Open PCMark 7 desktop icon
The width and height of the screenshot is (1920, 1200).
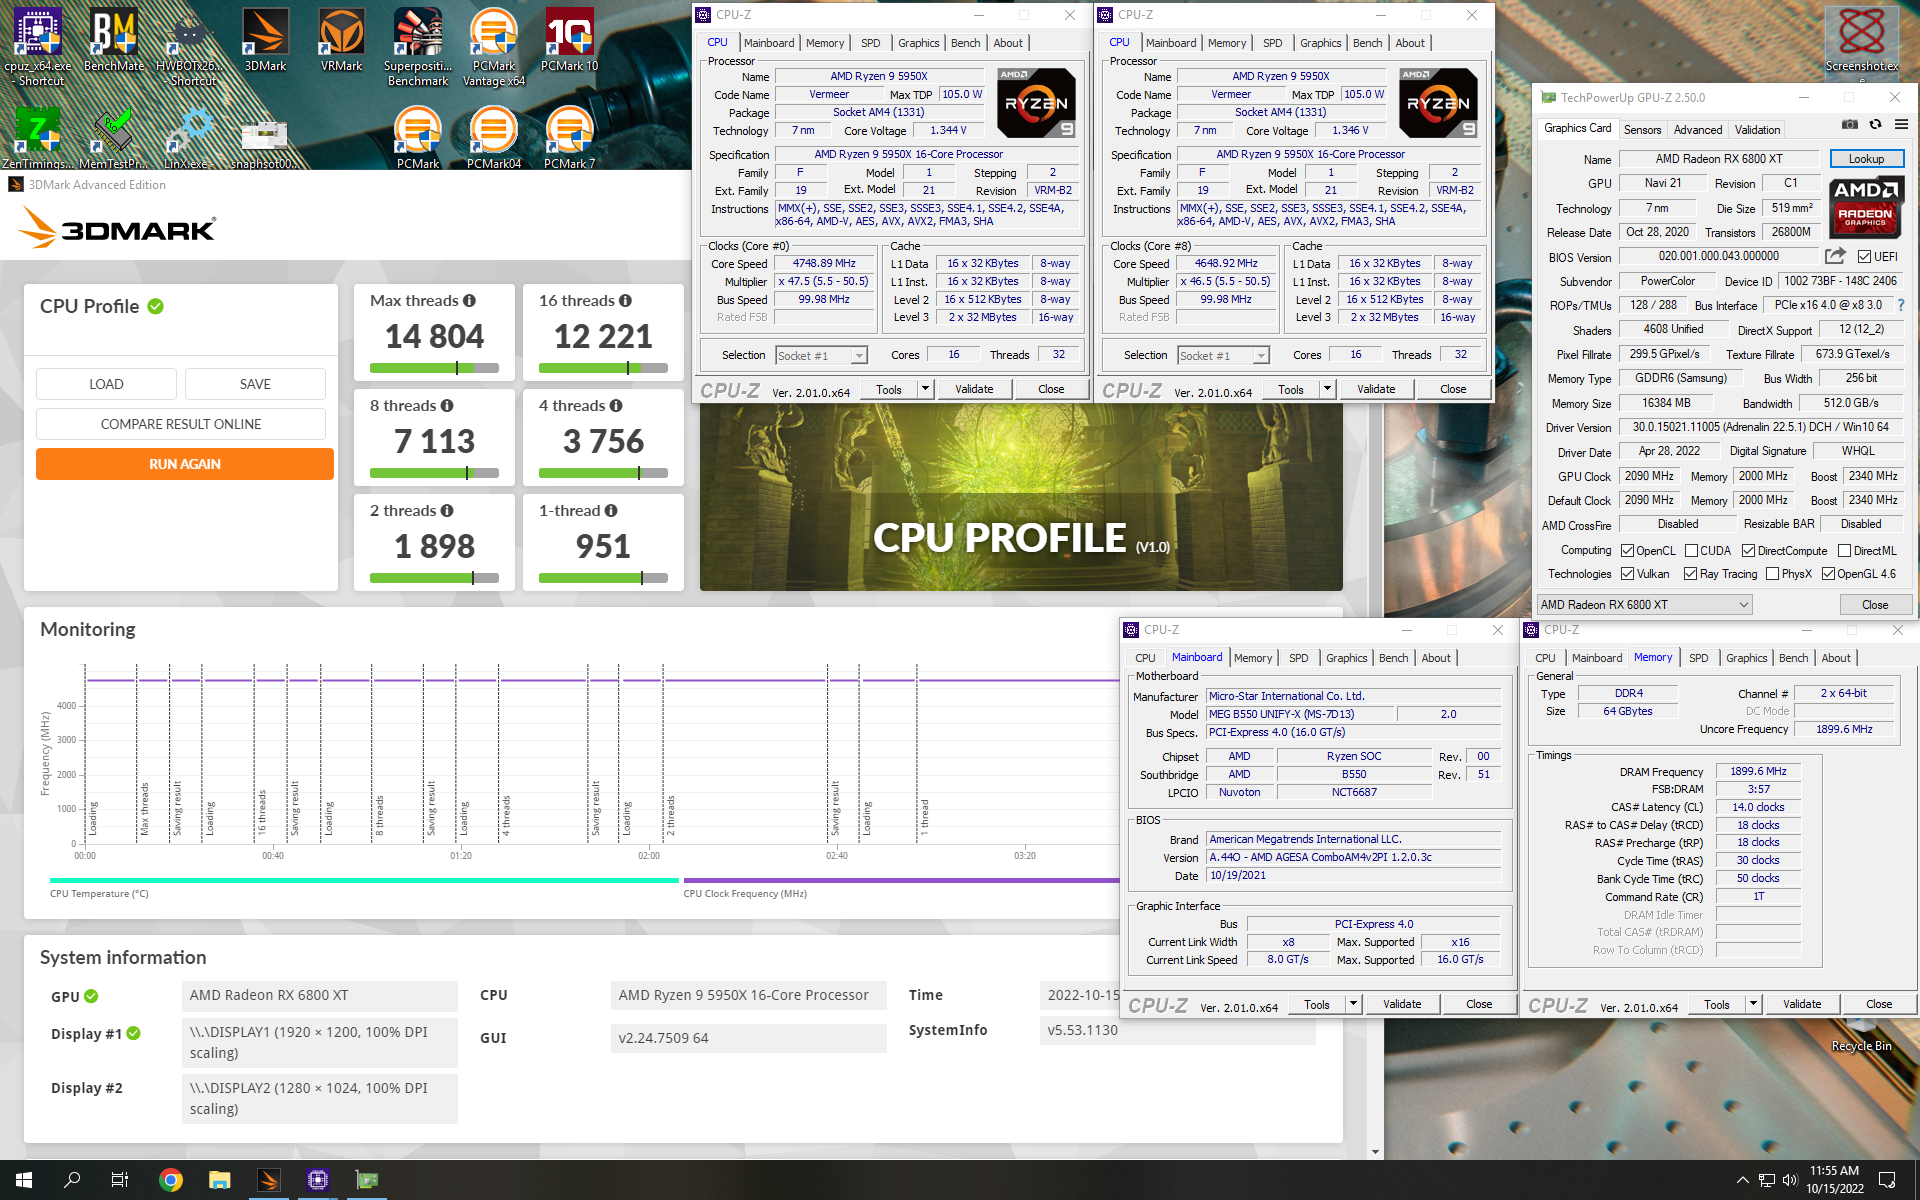point(570,138)
